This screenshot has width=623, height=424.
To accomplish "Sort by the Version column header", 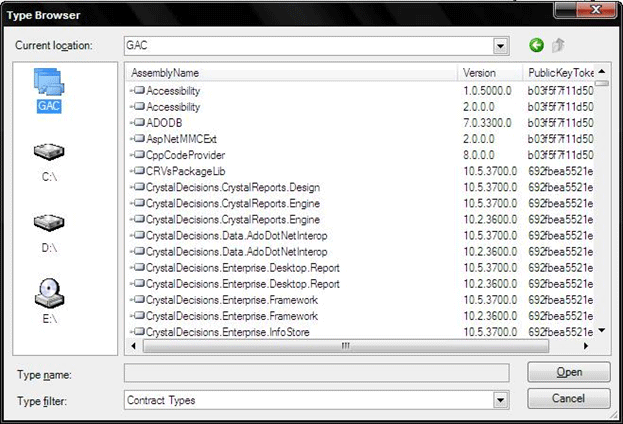I will 490,73.
